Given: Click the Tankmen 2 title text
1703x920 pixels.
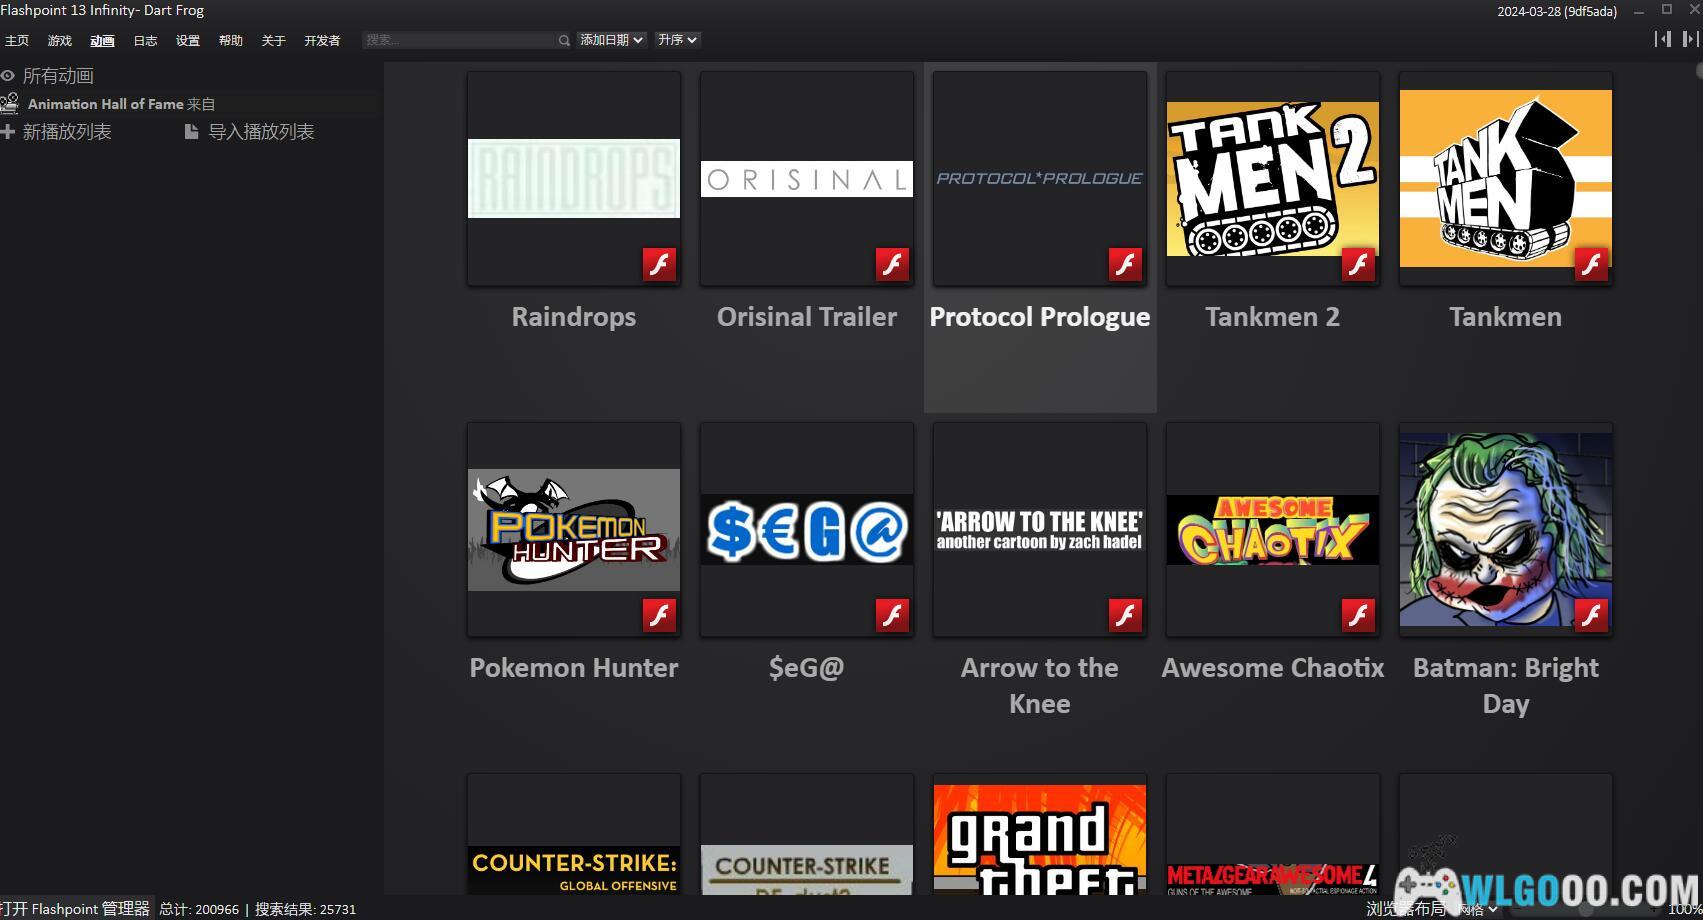Looking at the screenshot, I should [1273, 317].
